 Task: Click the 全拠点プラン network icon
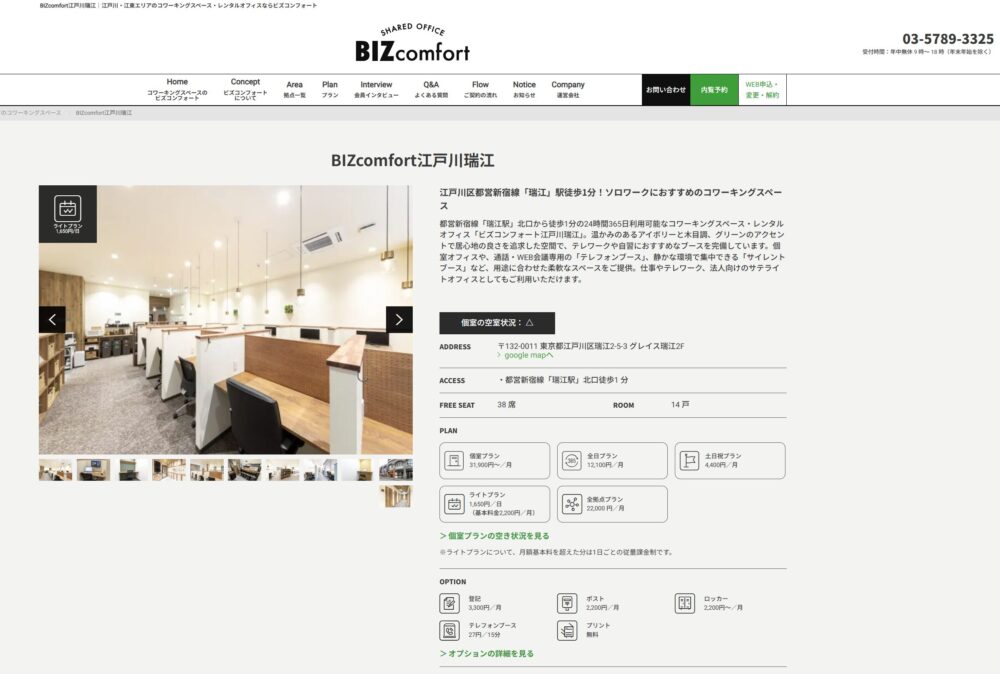(x=571, y=504)
